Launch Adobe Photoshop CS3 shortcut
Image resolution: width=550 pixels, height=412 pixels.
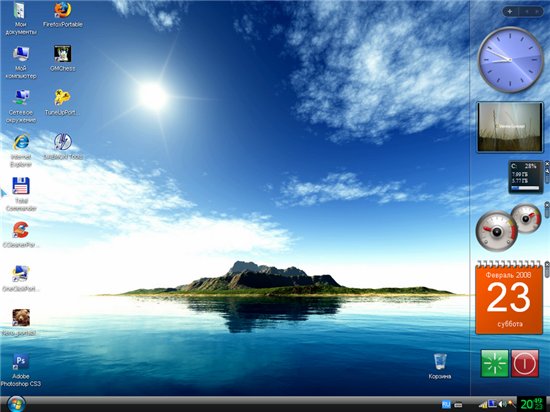21,370
